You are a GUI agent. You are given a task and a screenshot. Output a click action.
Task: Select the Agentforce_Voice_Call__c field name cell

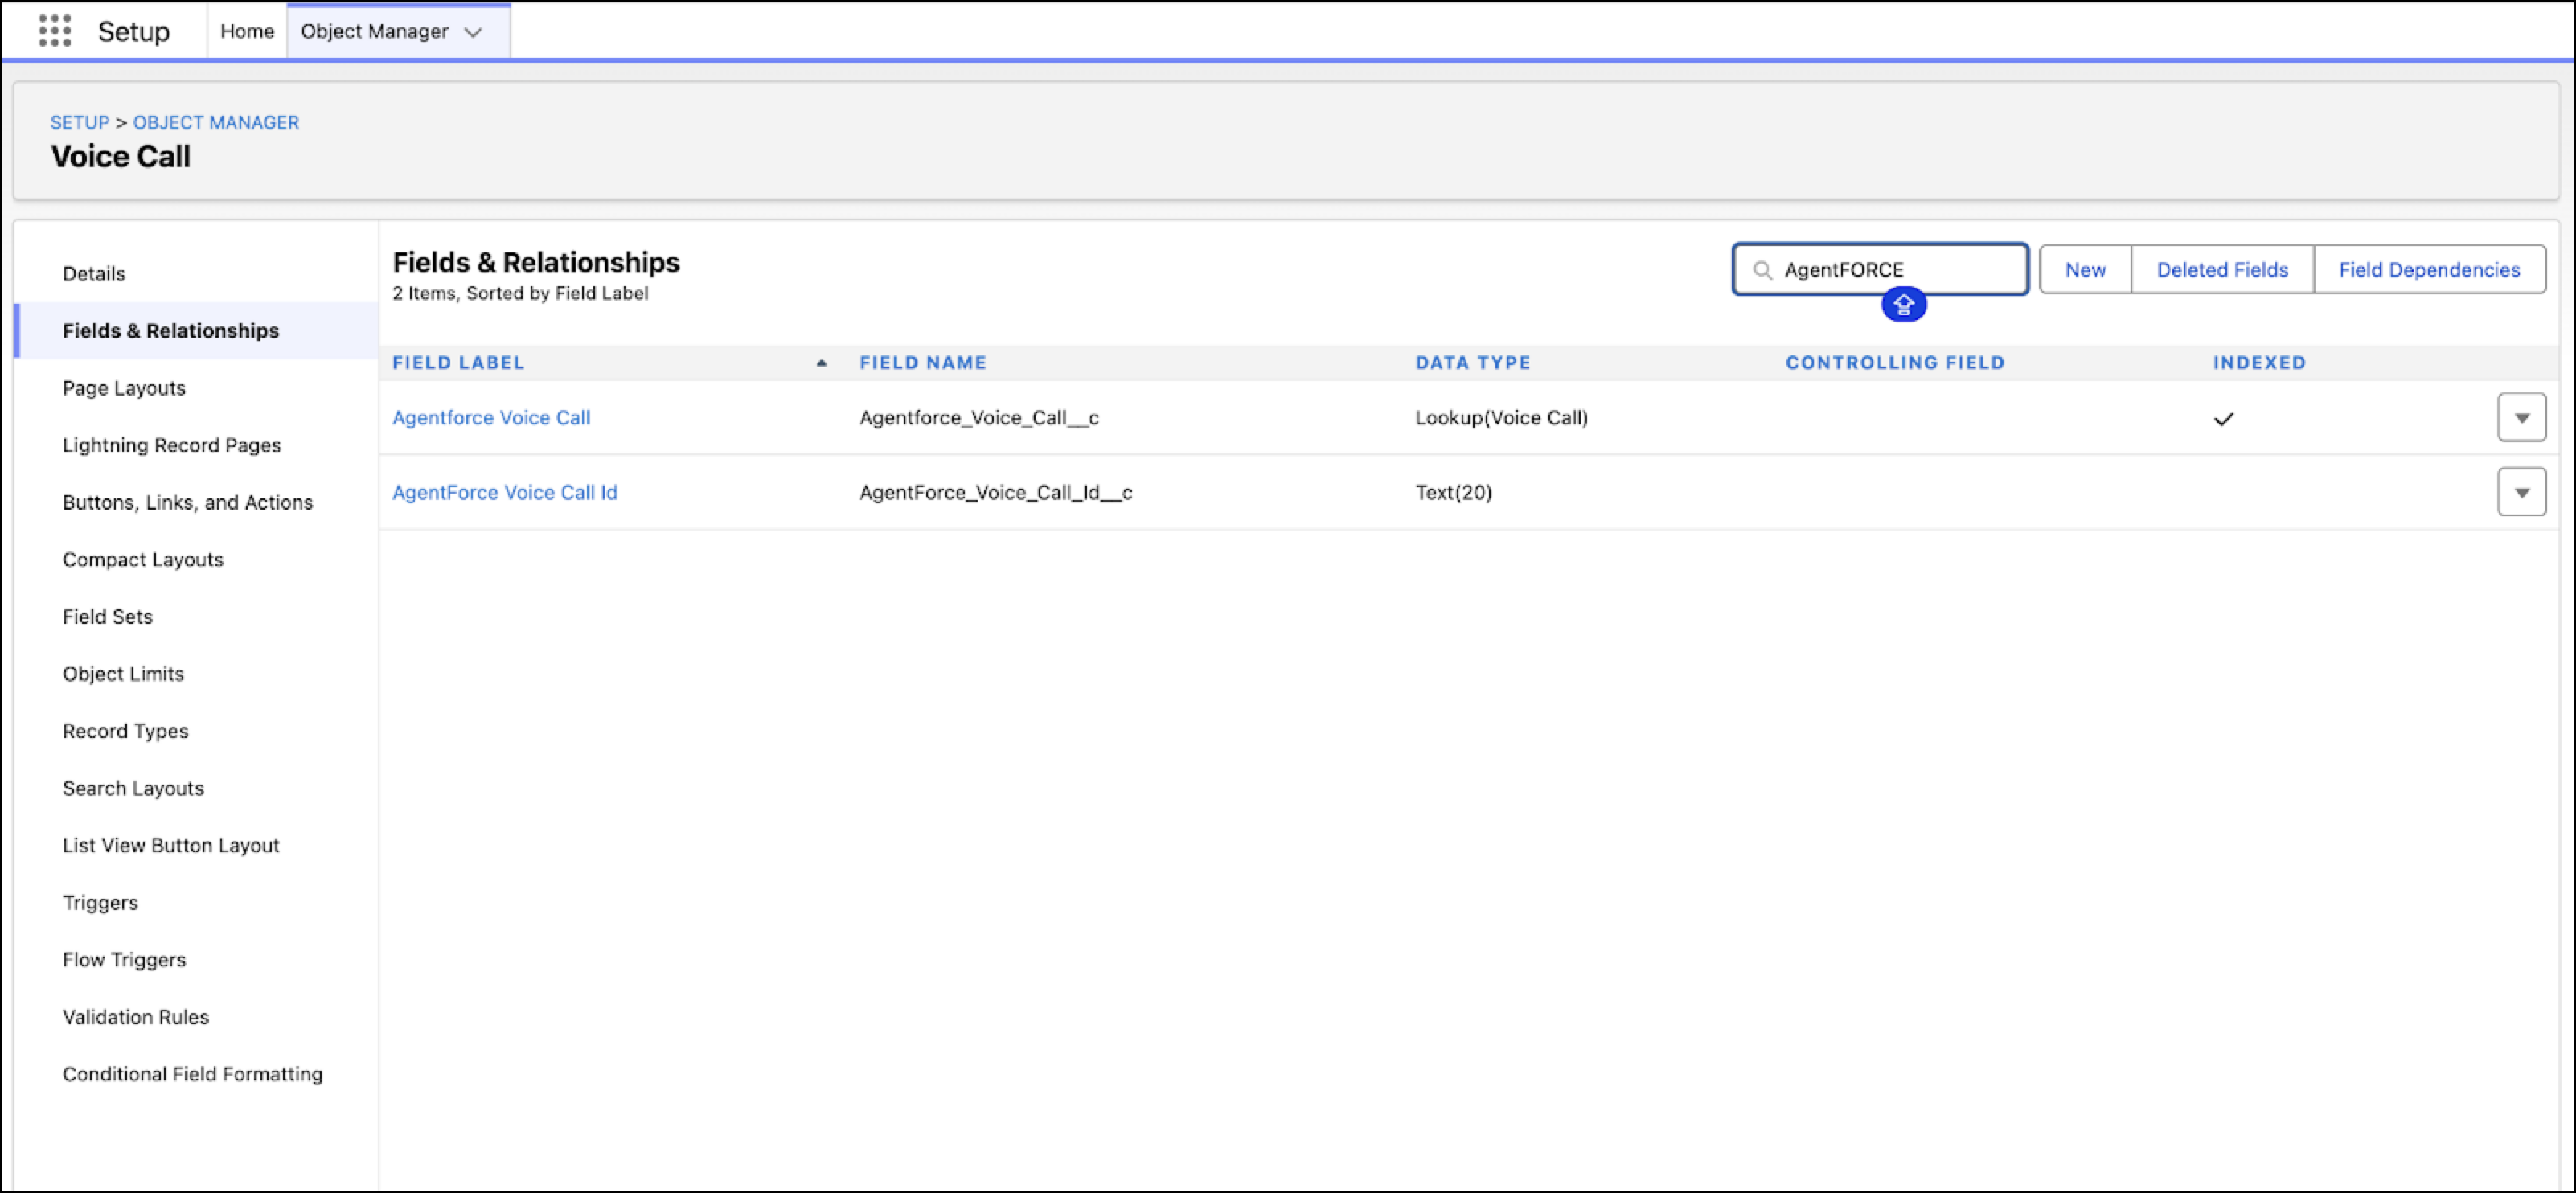coord(979,418)
